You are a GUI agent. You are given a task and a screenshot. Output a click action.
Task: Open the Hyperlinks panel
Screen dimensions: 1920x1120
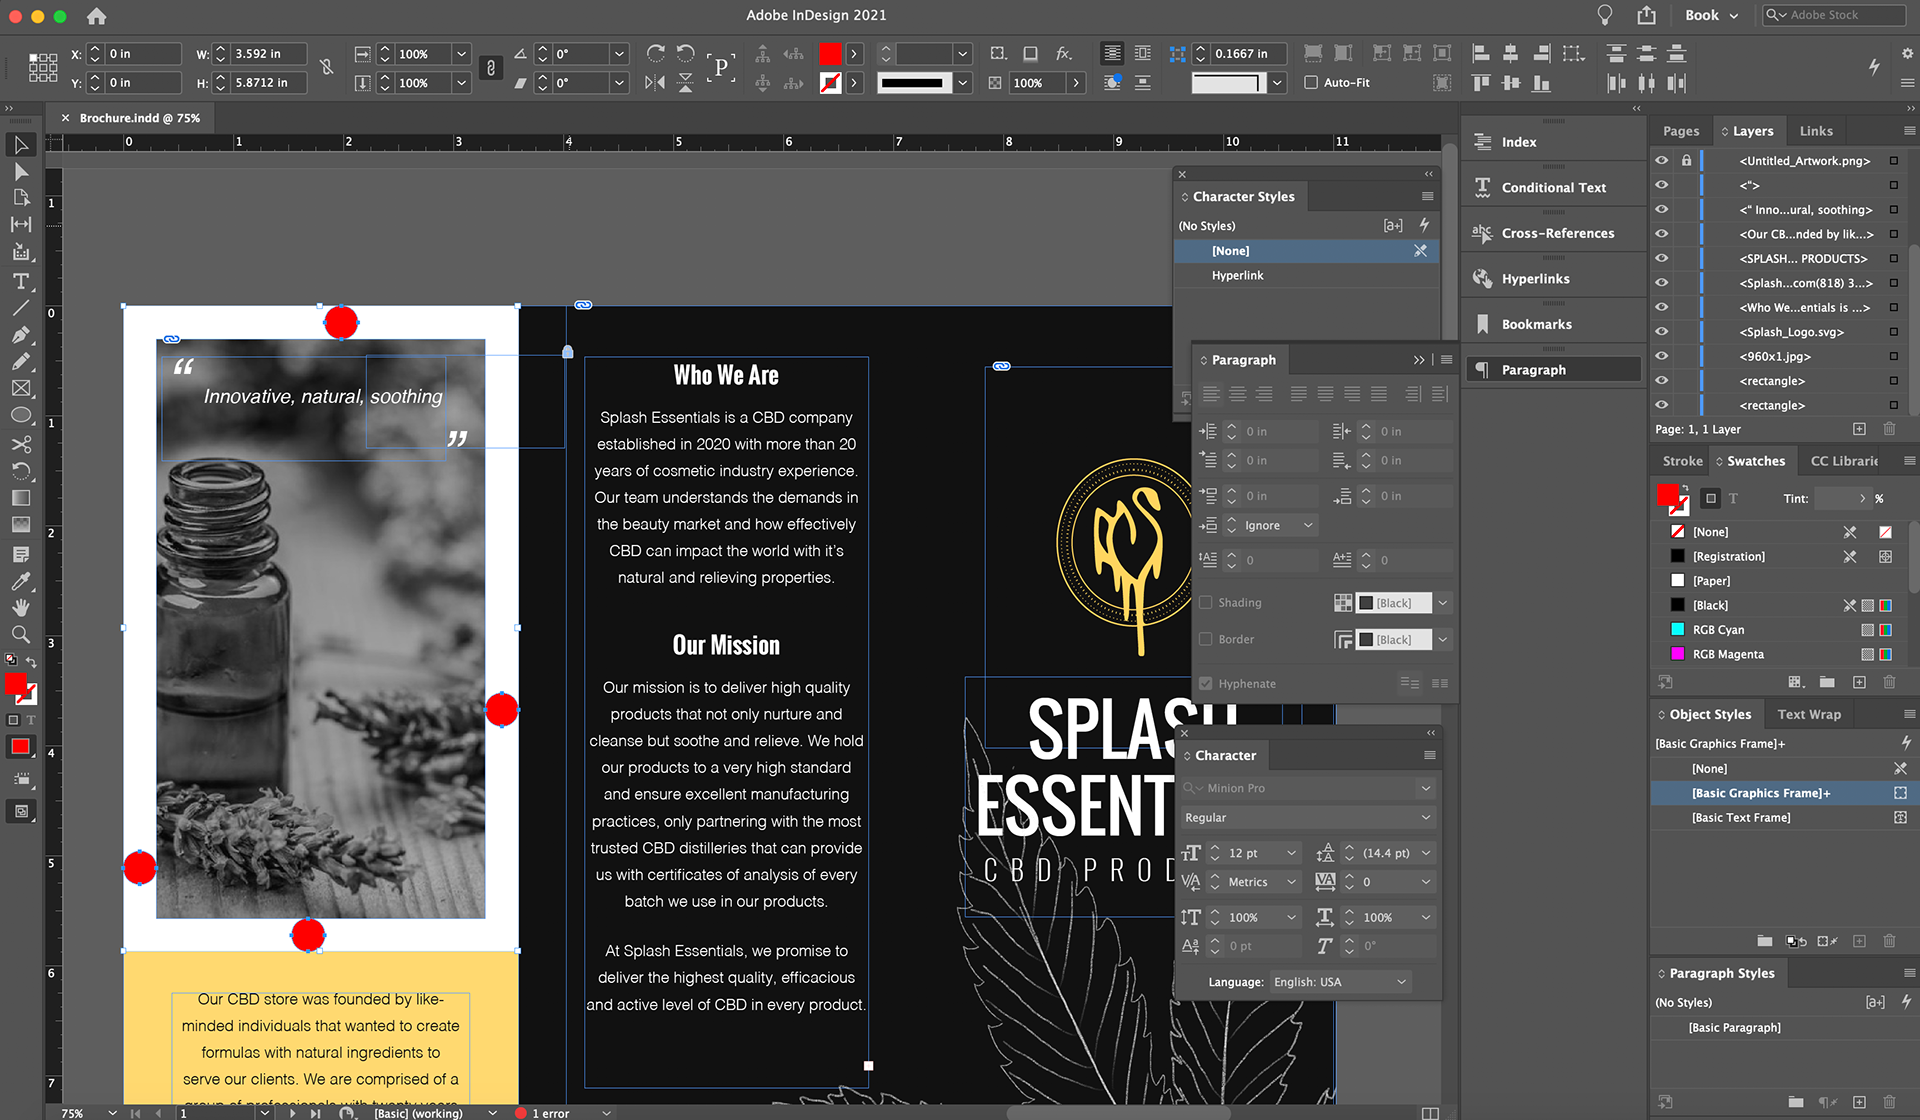pyautogui.click(x=1554, y=279)
